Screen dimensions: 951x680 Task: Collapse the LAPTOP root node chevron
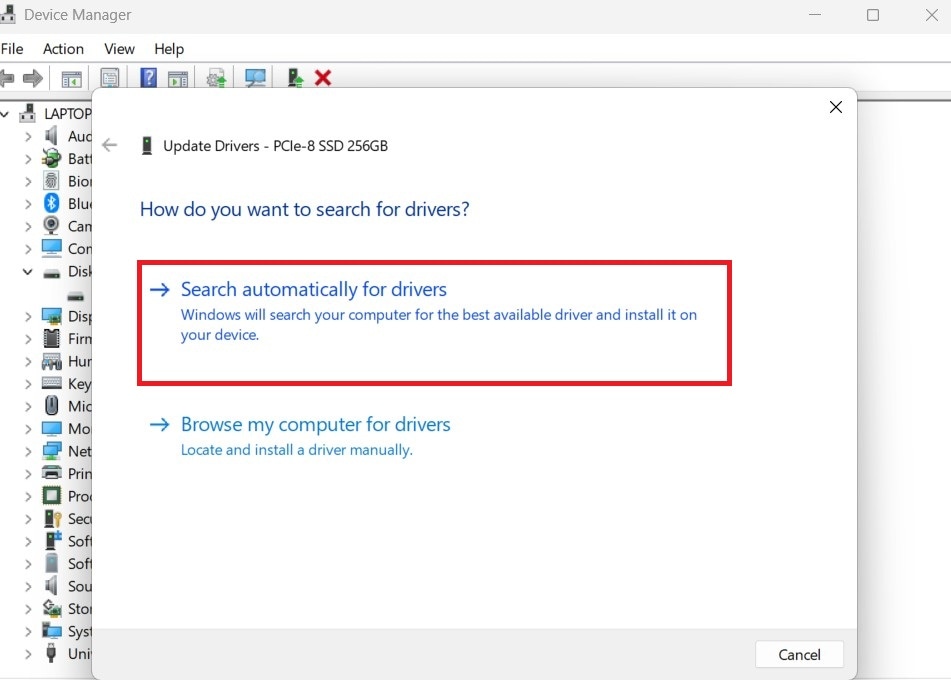(5, 114)
